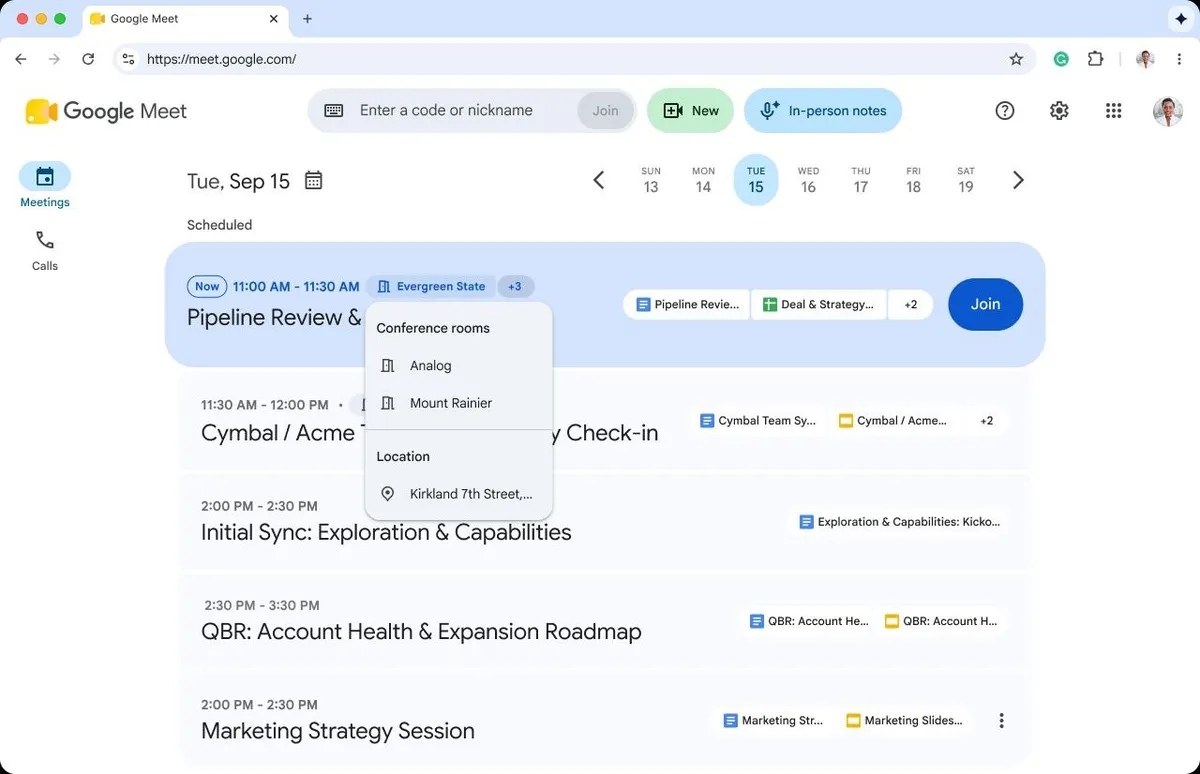This screenshot has width=1200, height=774.
Task: Select Sunday 13 in the week strip
Action: [651, 180]
